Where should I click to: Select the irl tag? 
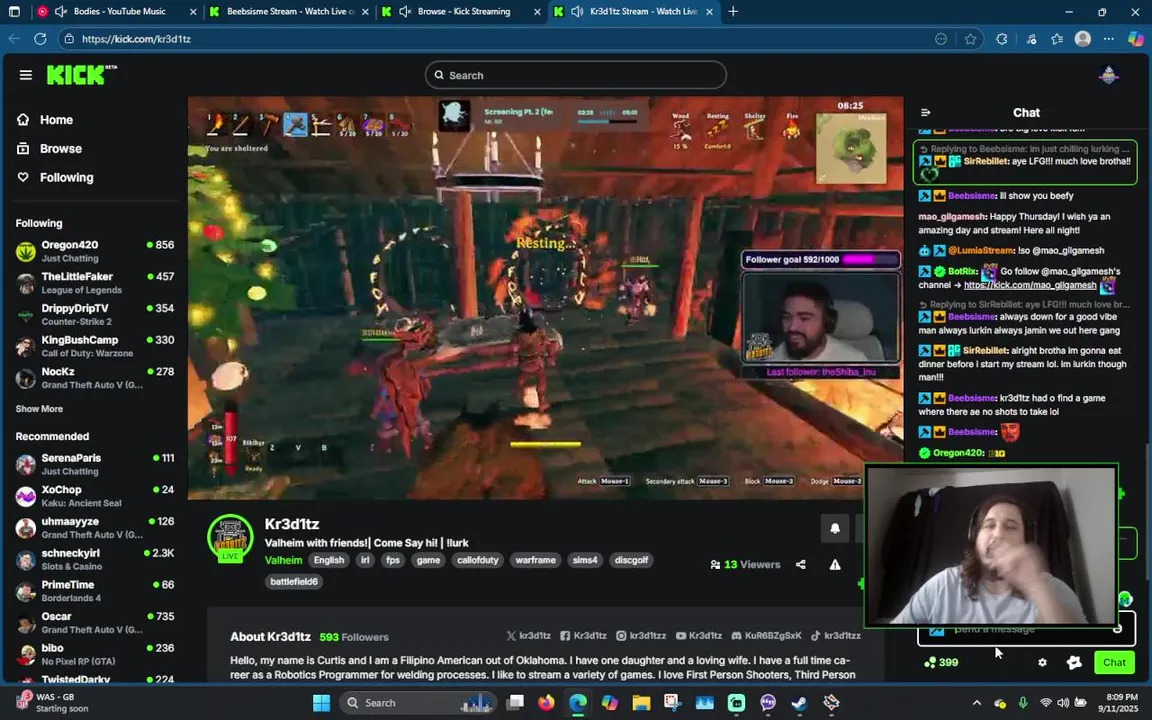pyautogui.click(x=364, y=560)
